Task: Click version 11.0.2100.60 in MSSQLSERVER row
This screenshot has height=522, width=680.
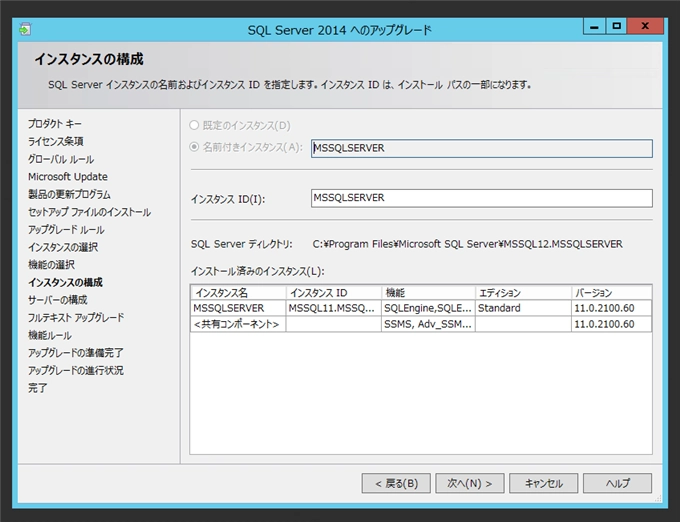Action: click(x=611, y=308)
